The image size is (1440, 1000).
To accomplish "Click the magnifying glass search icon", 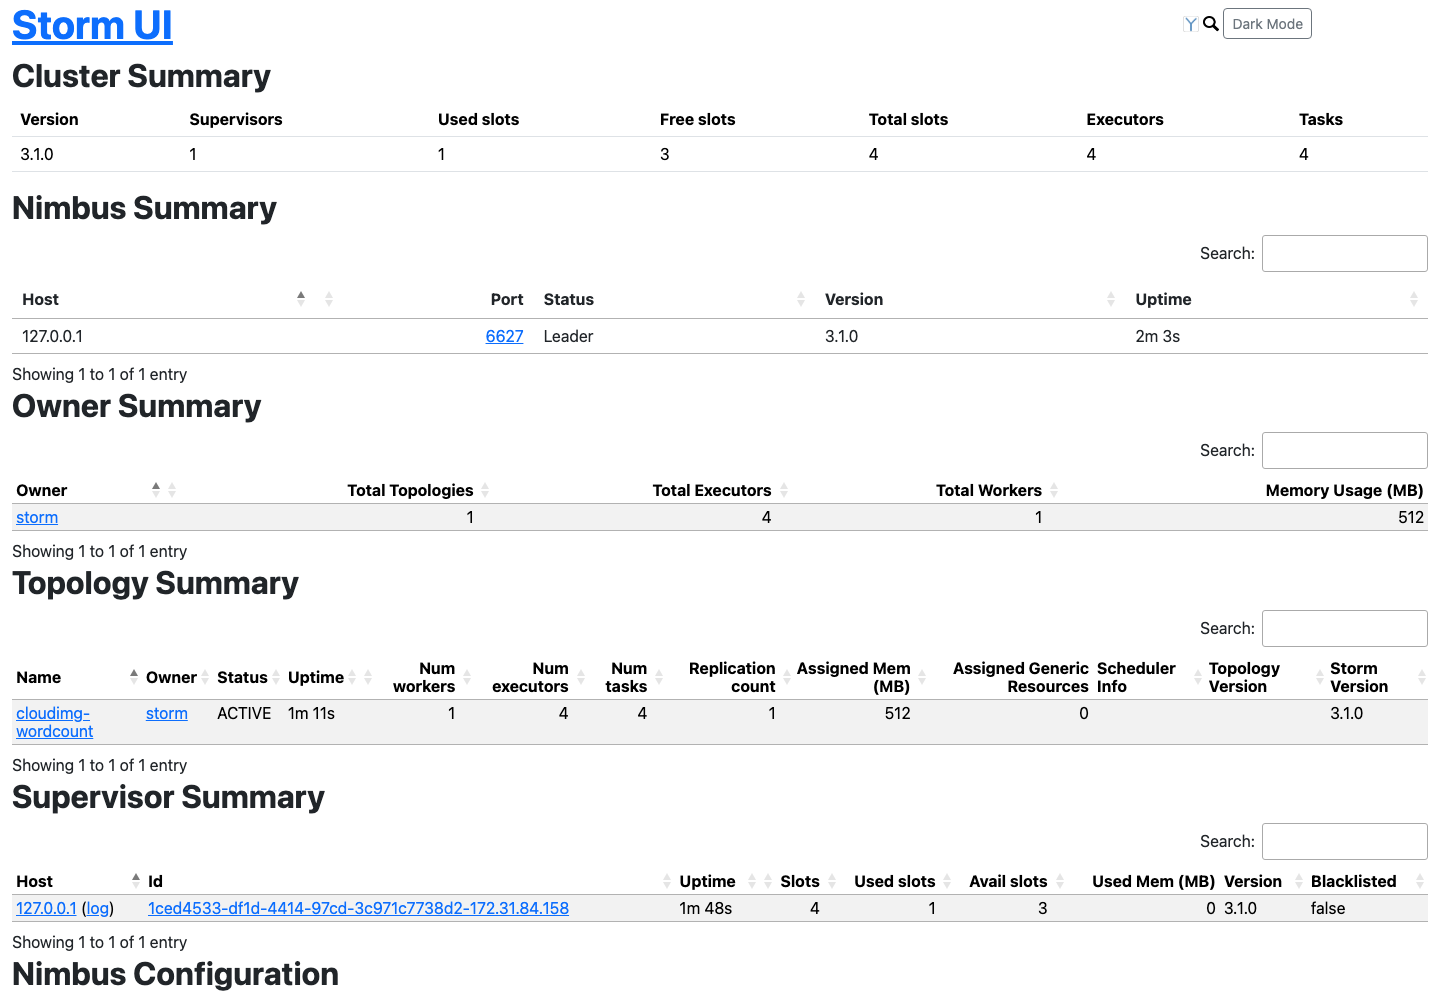I will tap(1211, 24).
